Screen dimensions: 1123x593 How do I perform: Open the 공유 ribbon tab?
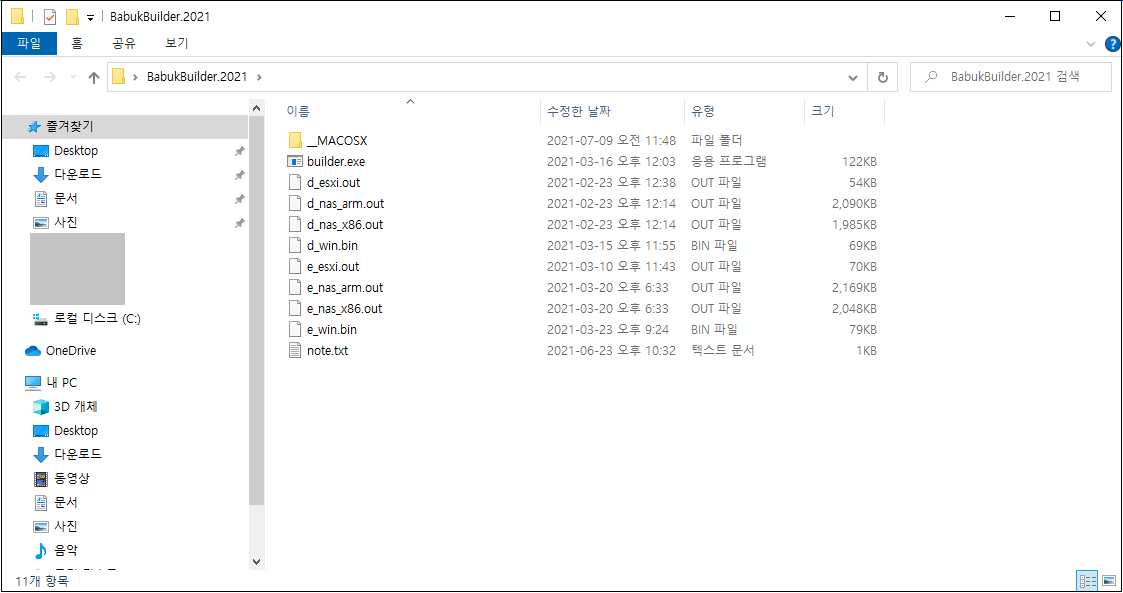pyautogui.click(x=124, y=43)
